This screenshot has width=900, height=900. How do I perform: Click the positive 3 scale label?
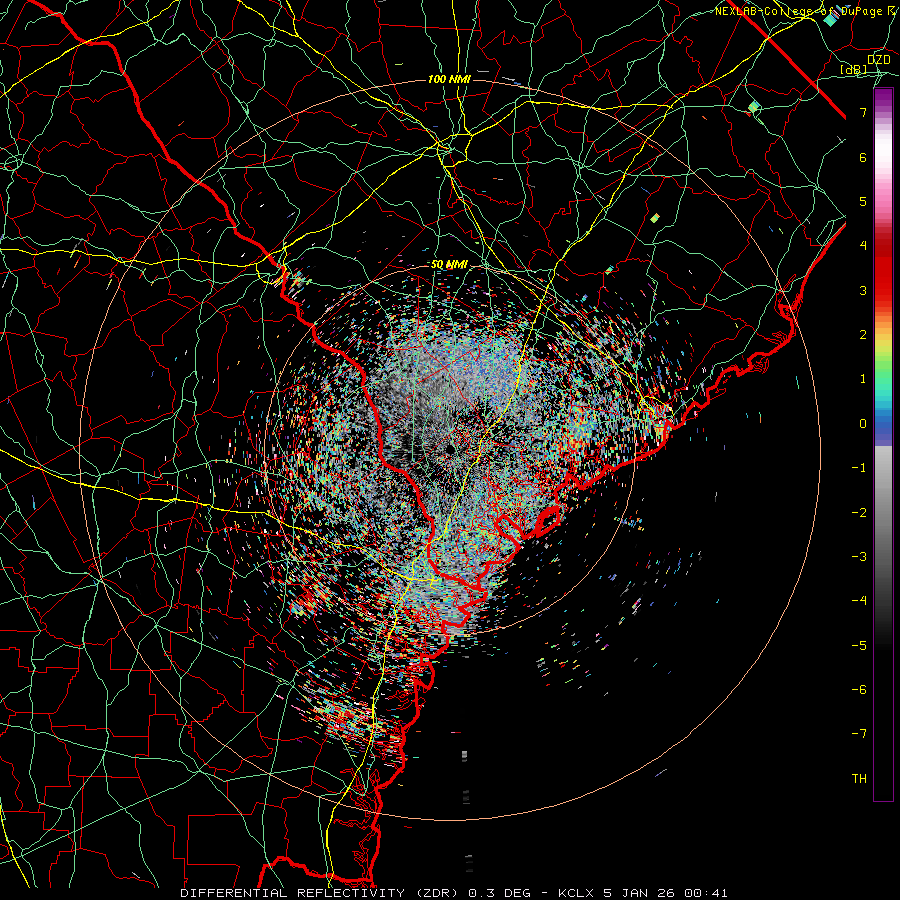pos(863,290)
